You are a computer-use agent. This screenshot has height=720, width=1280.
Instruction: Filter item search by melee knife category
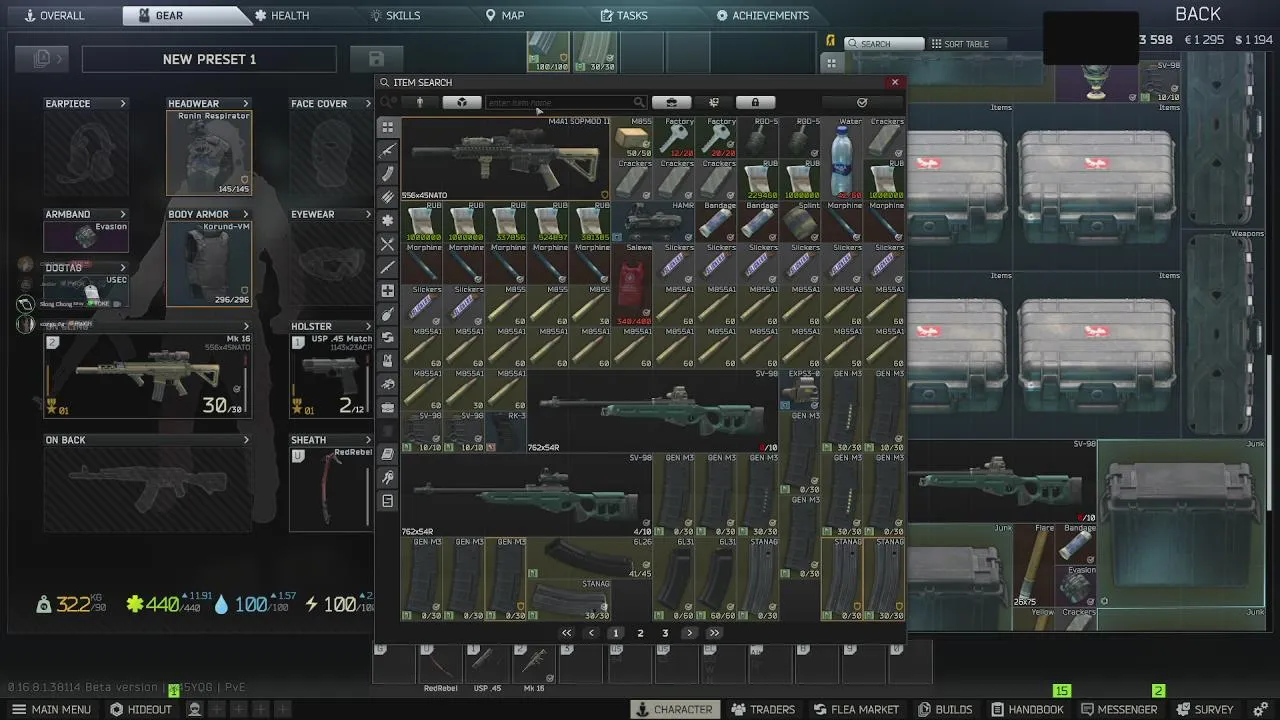pos(387,267)
